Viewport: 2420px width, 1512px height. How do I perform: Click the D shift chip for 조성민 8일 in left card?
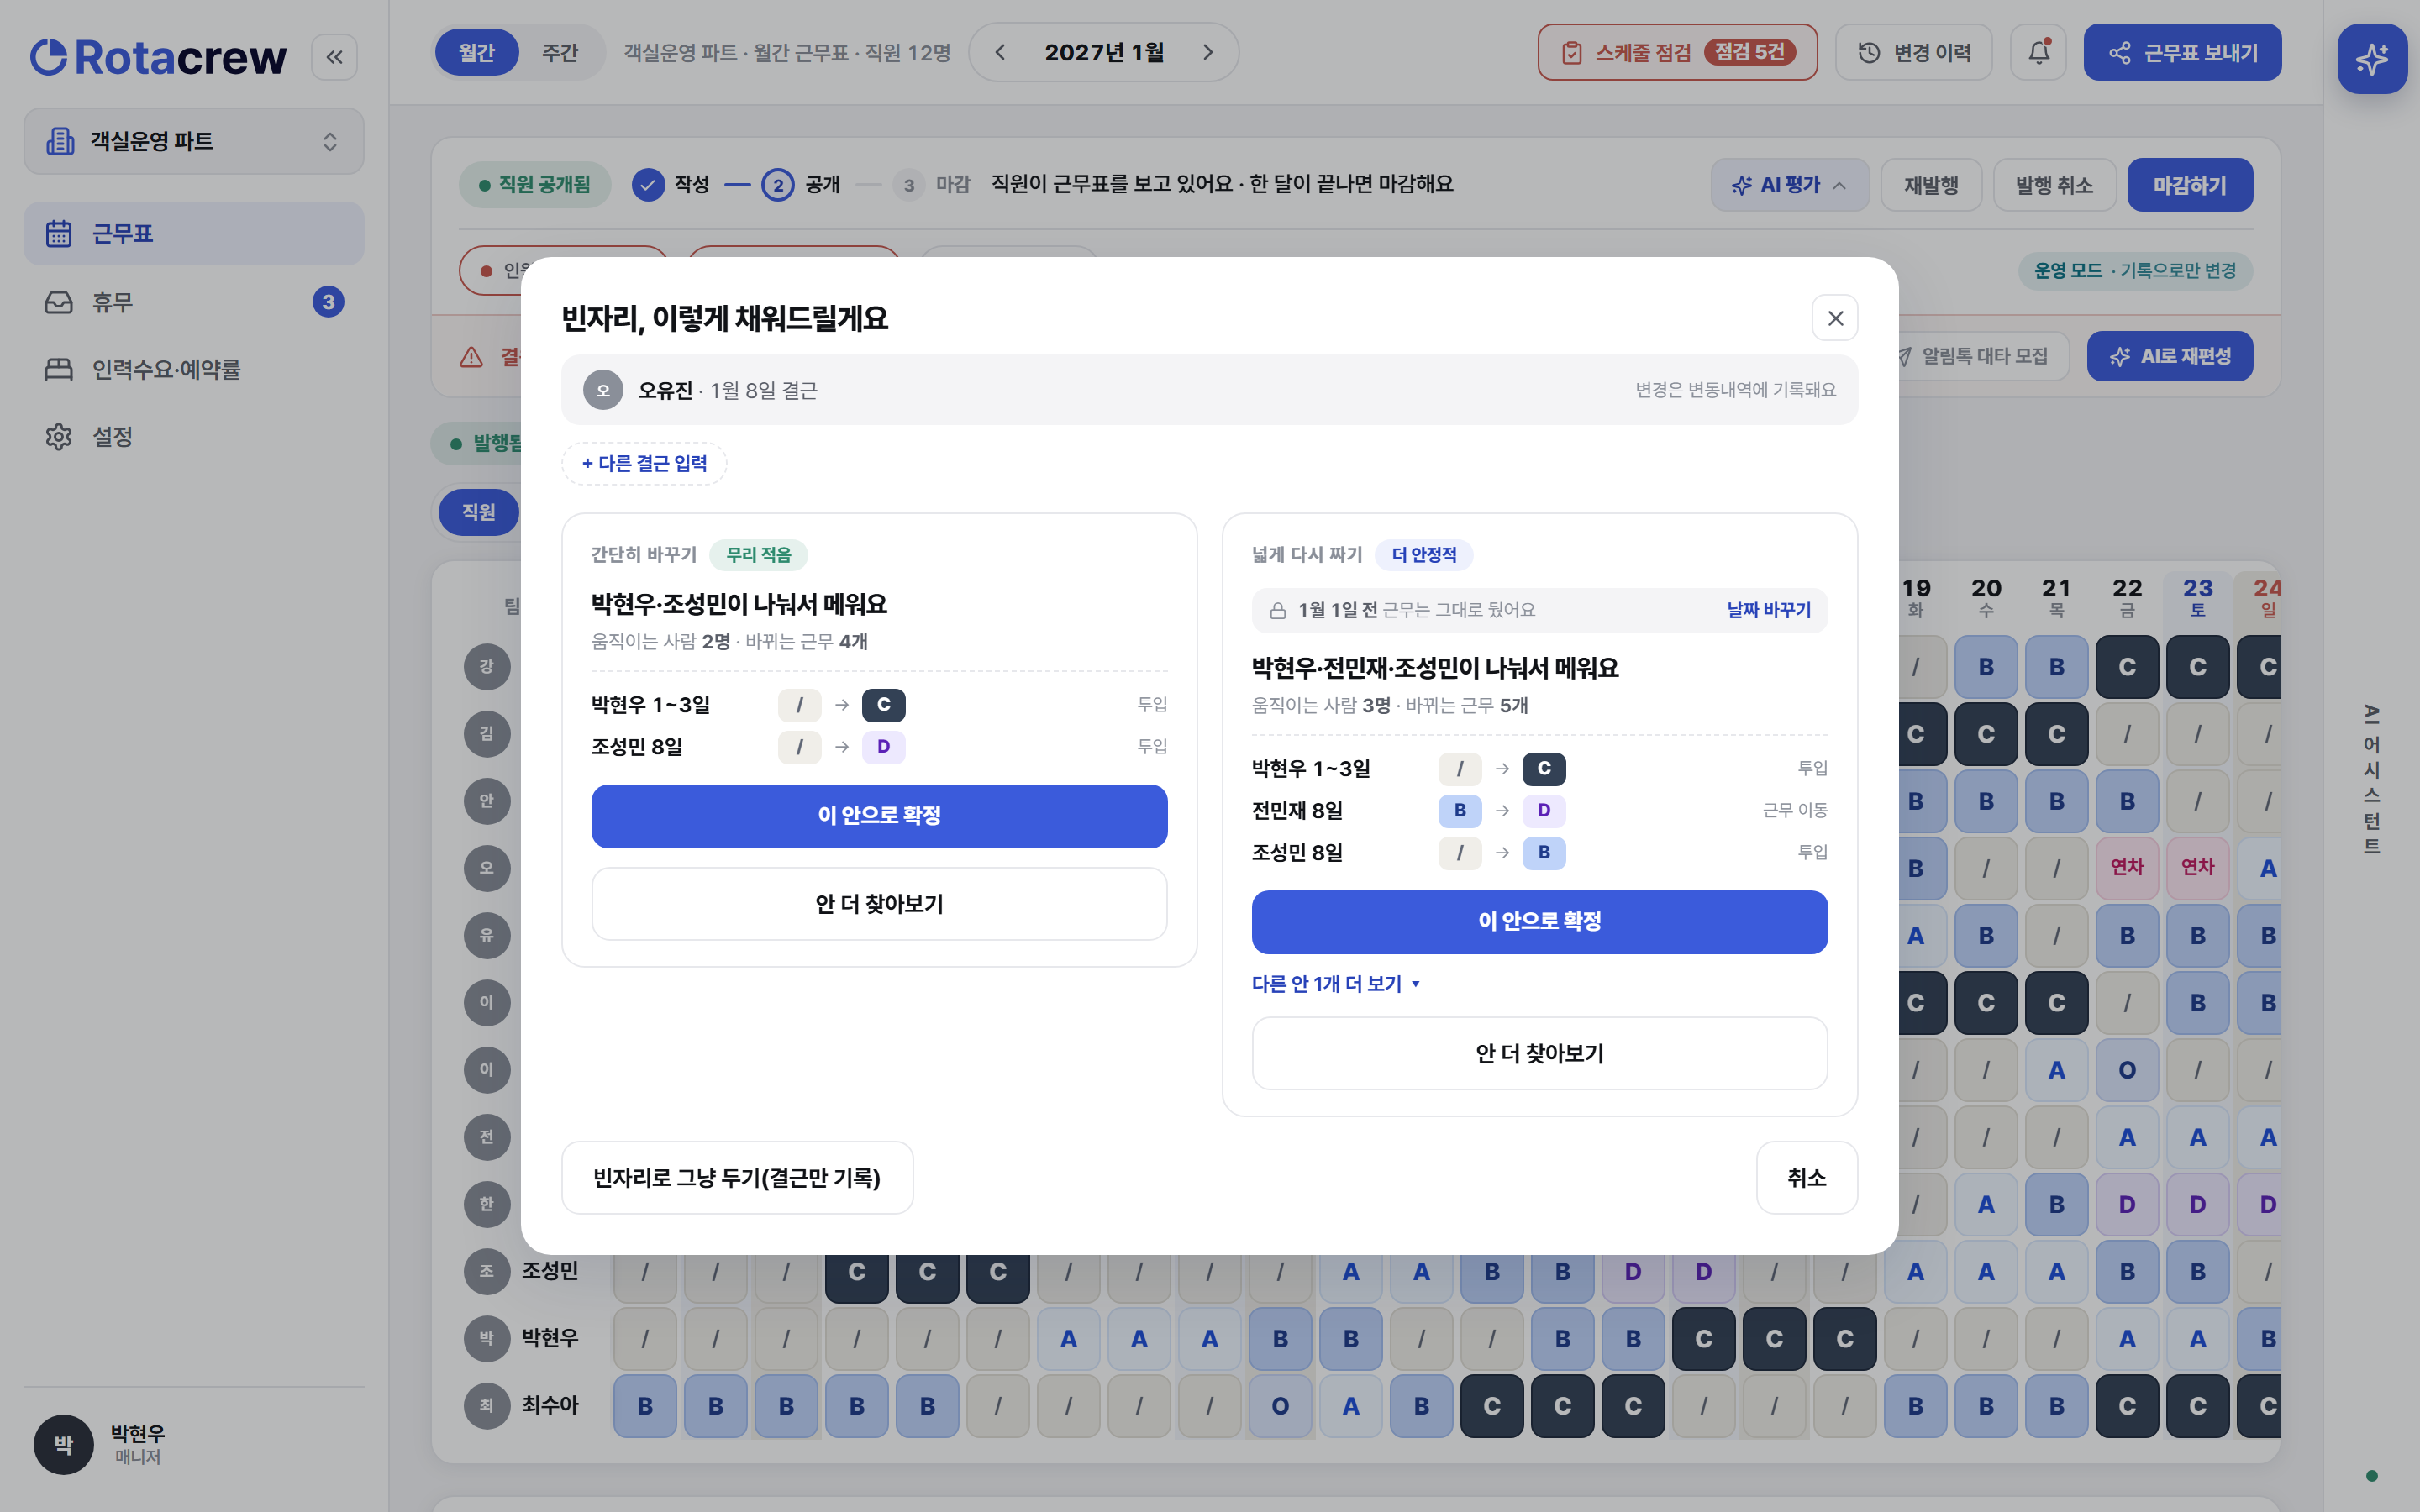tap(883, 746)
